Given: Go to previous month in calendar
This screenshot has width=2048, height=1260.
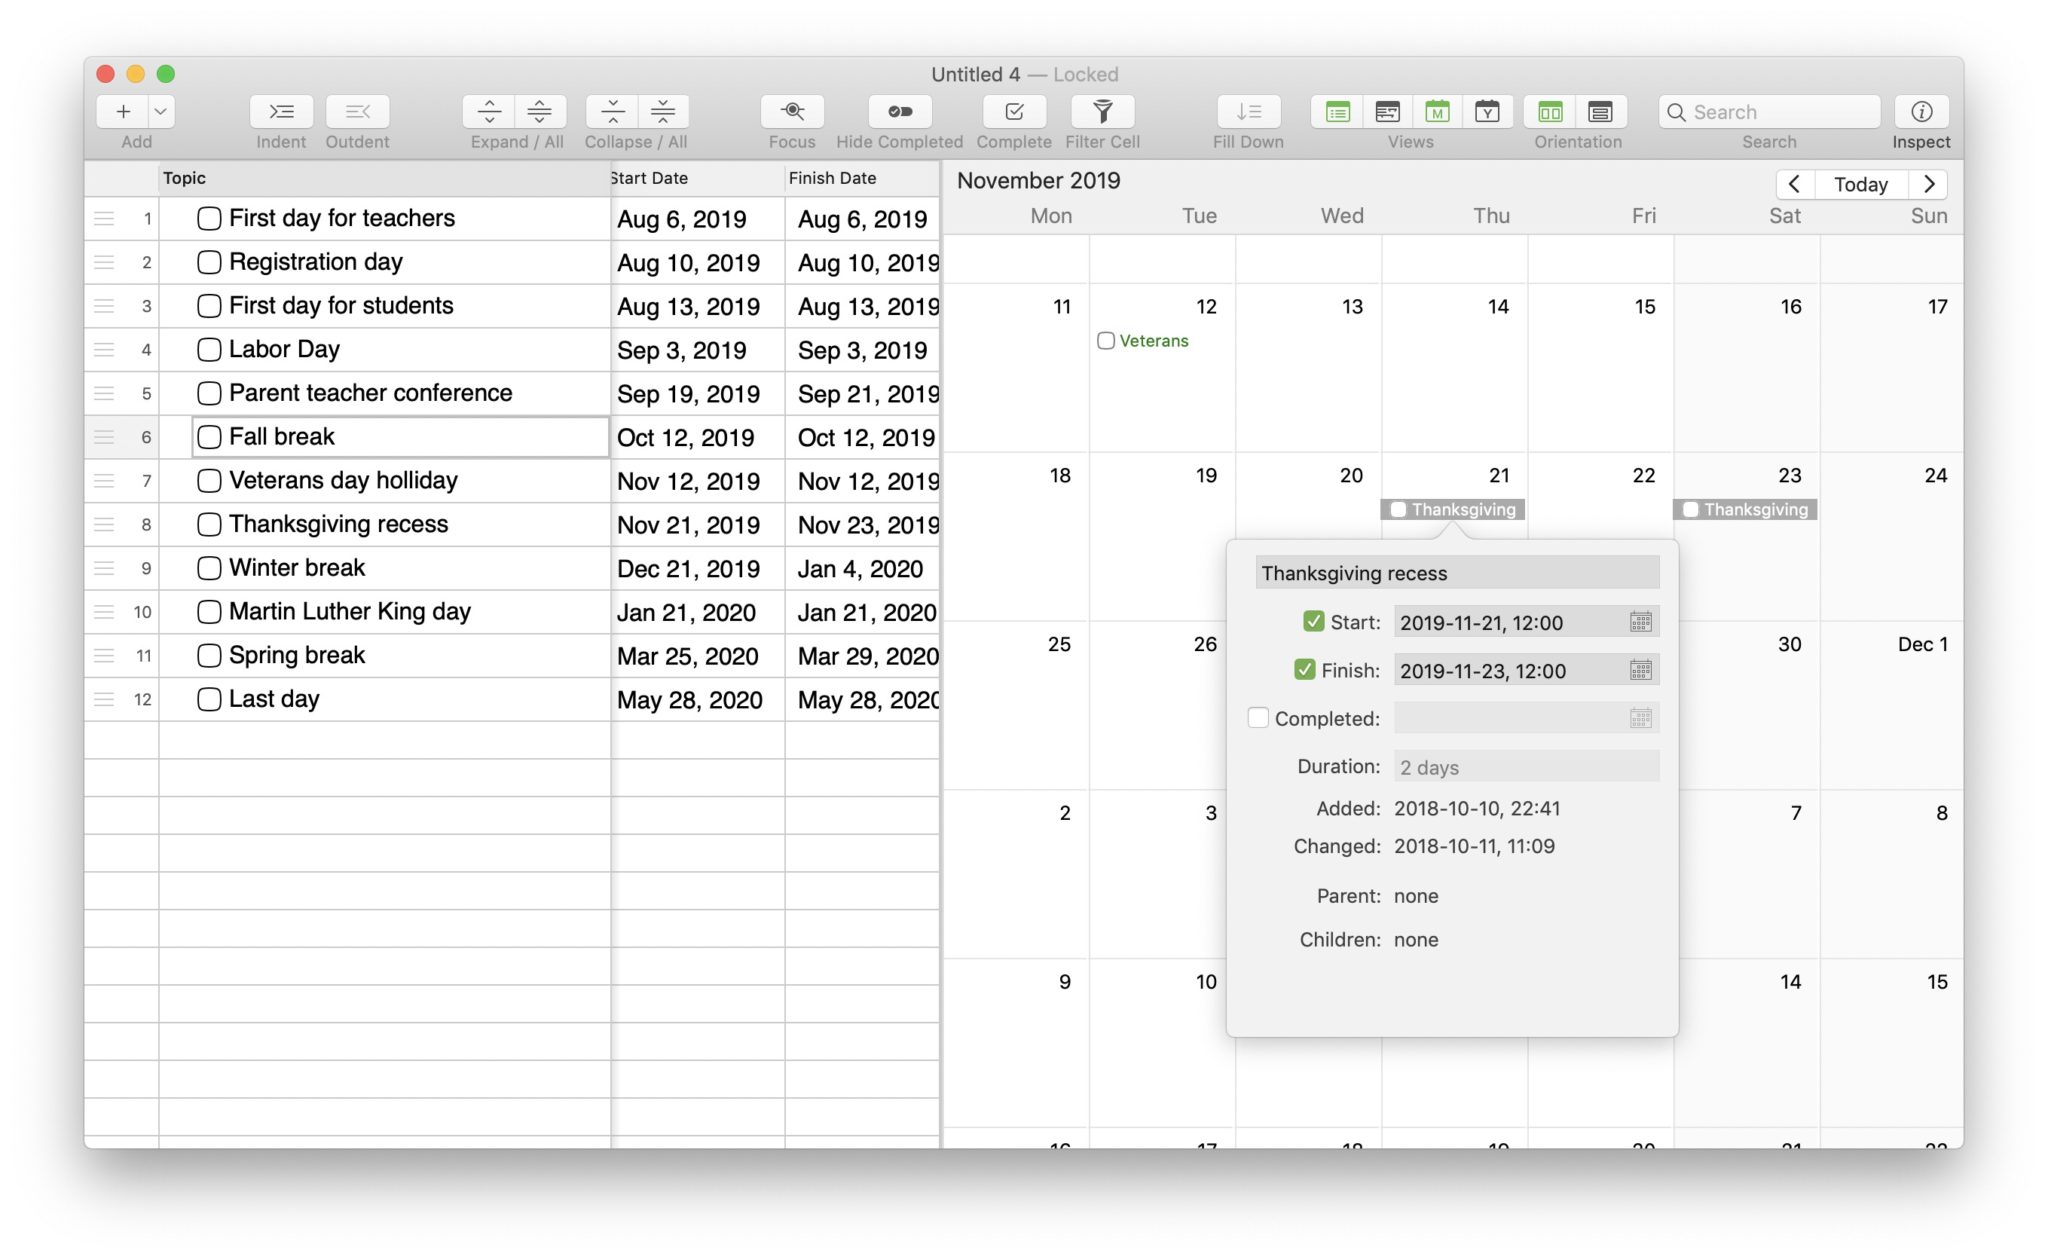Looking at the screenshot, I should [x=1794, y=184].
